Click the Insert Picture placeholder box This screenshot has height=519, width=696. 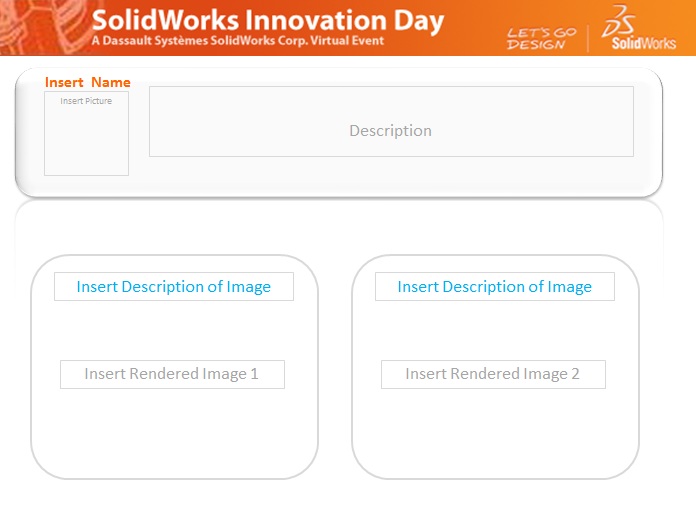pos(86,135)
